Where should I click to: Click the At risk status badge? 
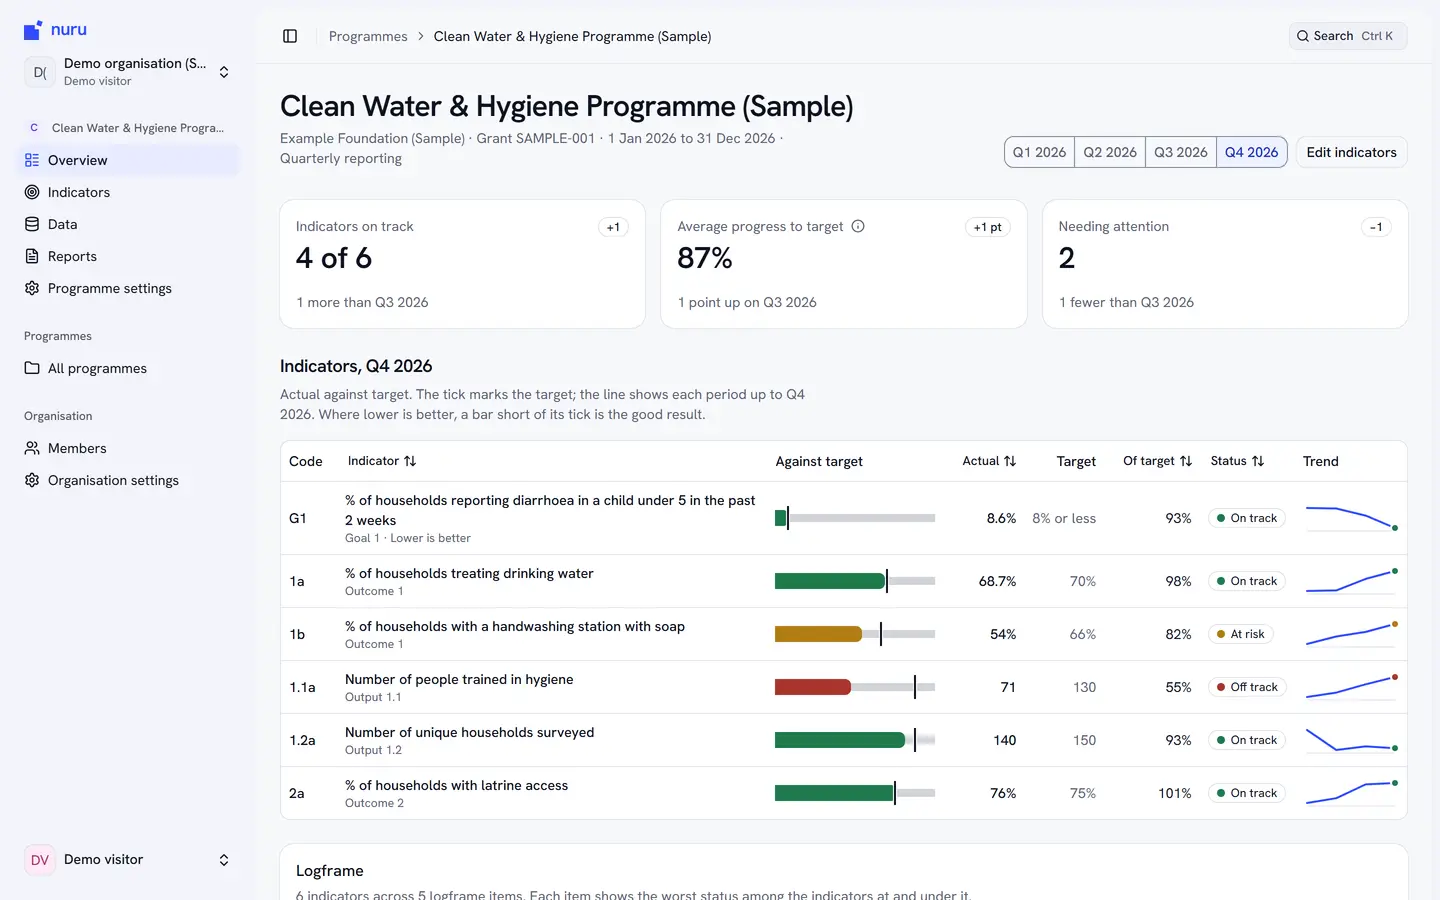coord(1240,634)
